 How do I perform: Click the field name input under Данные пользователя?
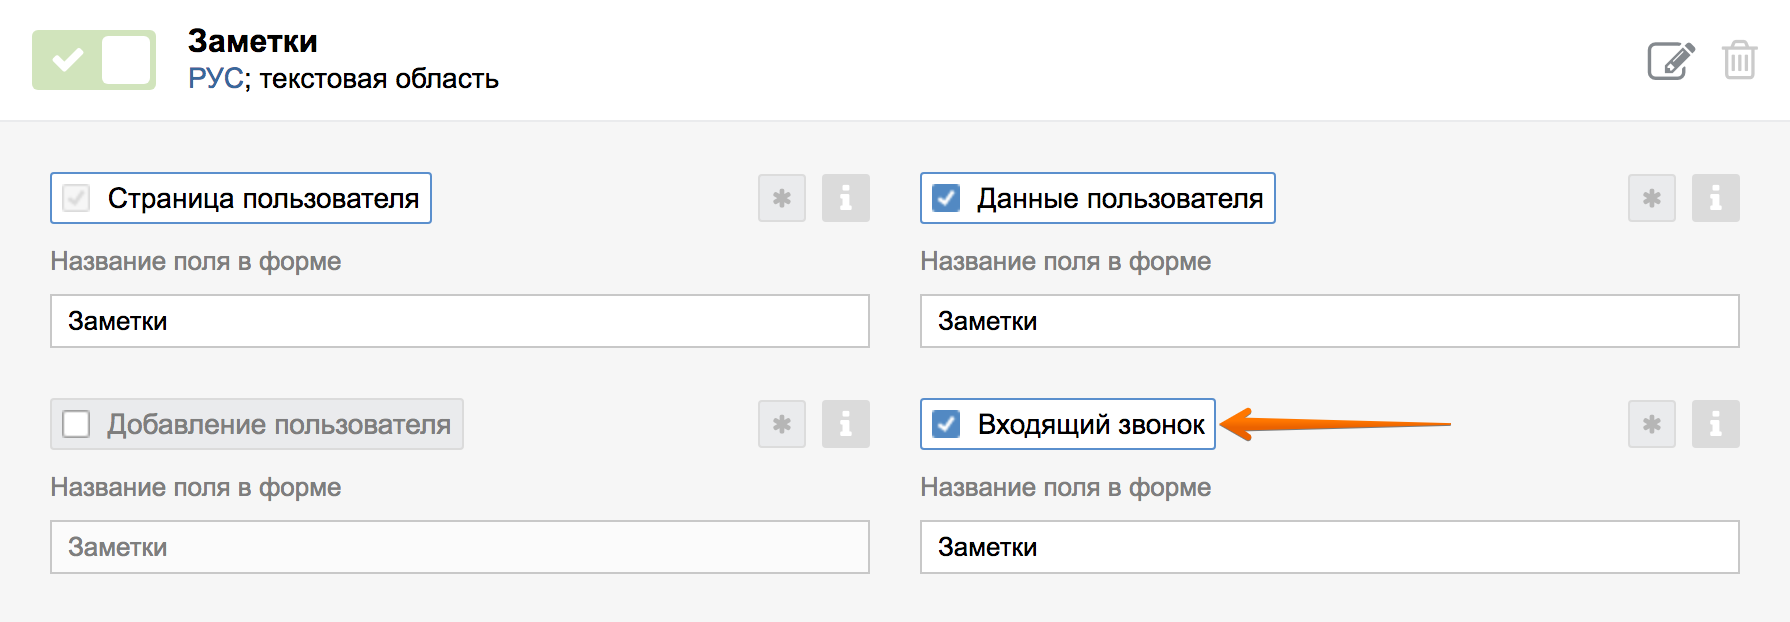(x=1330, y=321)
